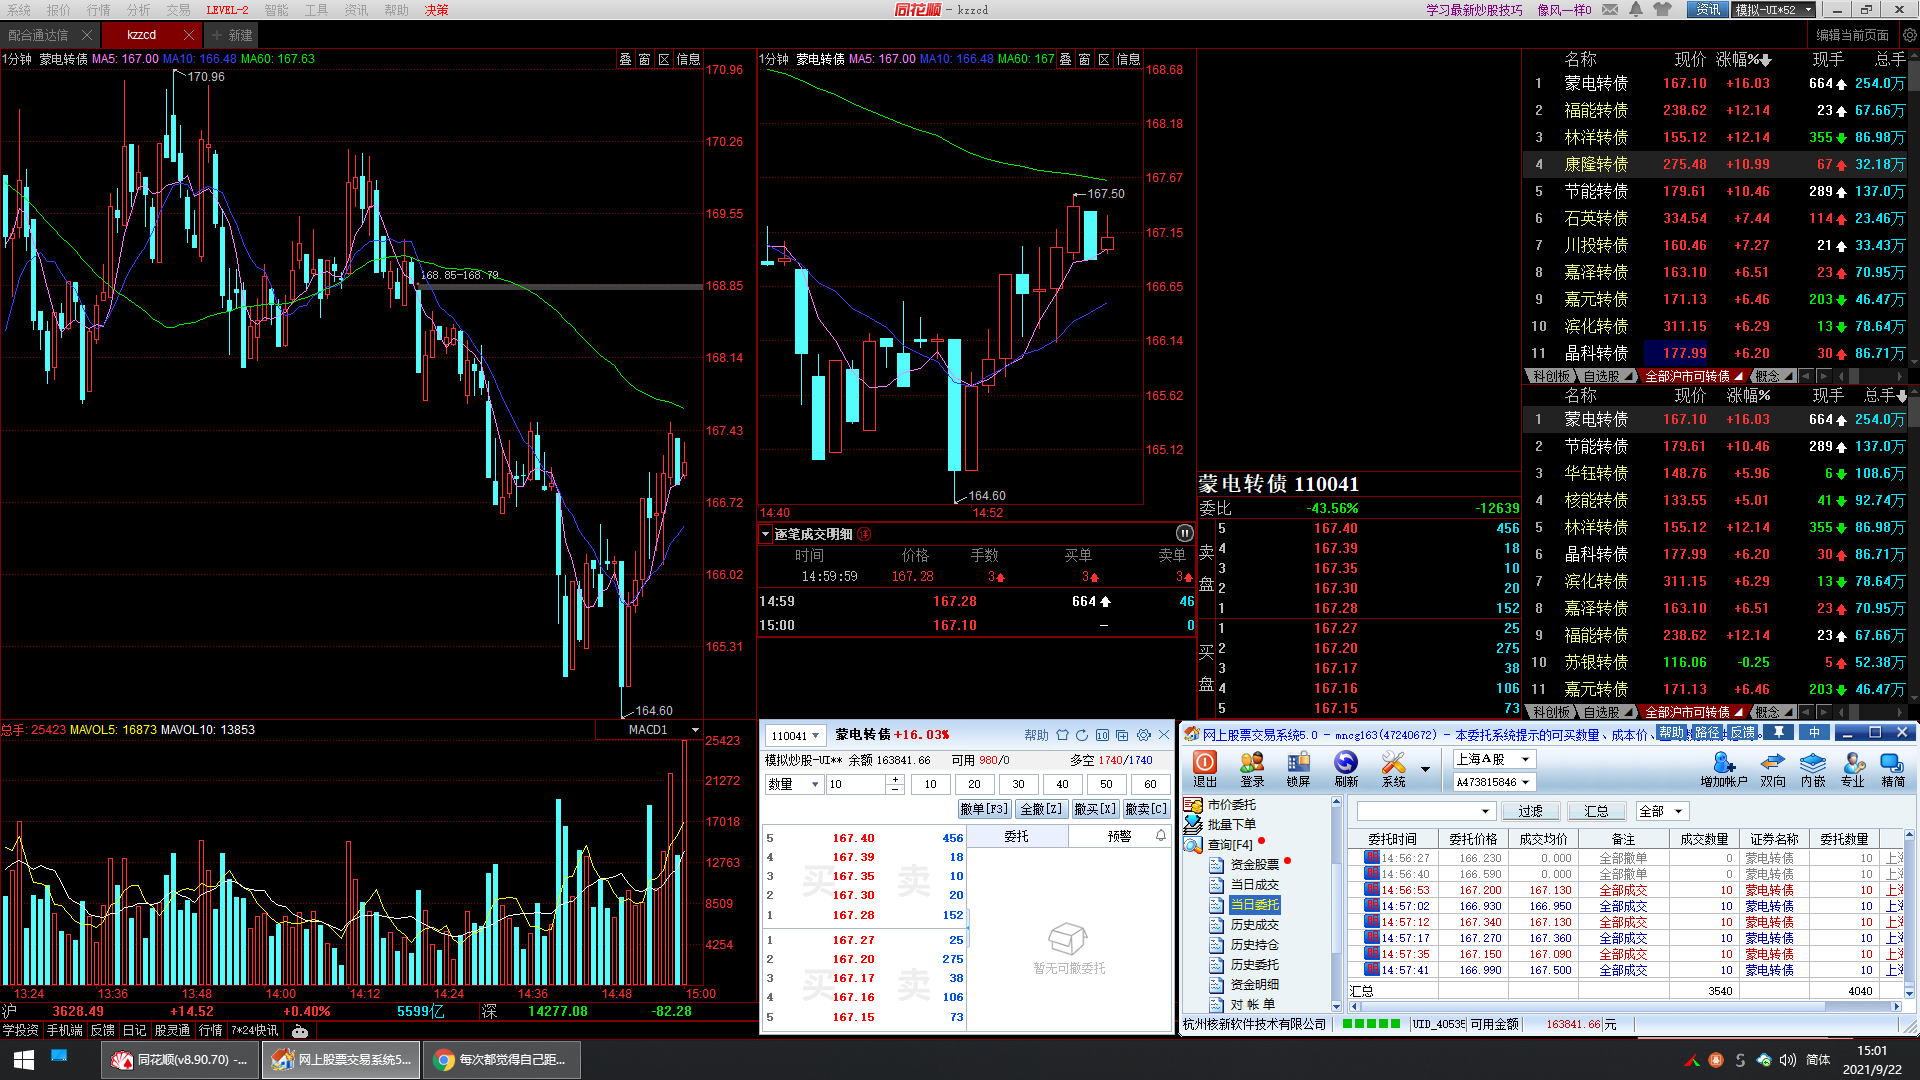Screen dimensions: 1920x1080
Task: Toggle the 窗 window button on left chart
Action: point(644,59)
